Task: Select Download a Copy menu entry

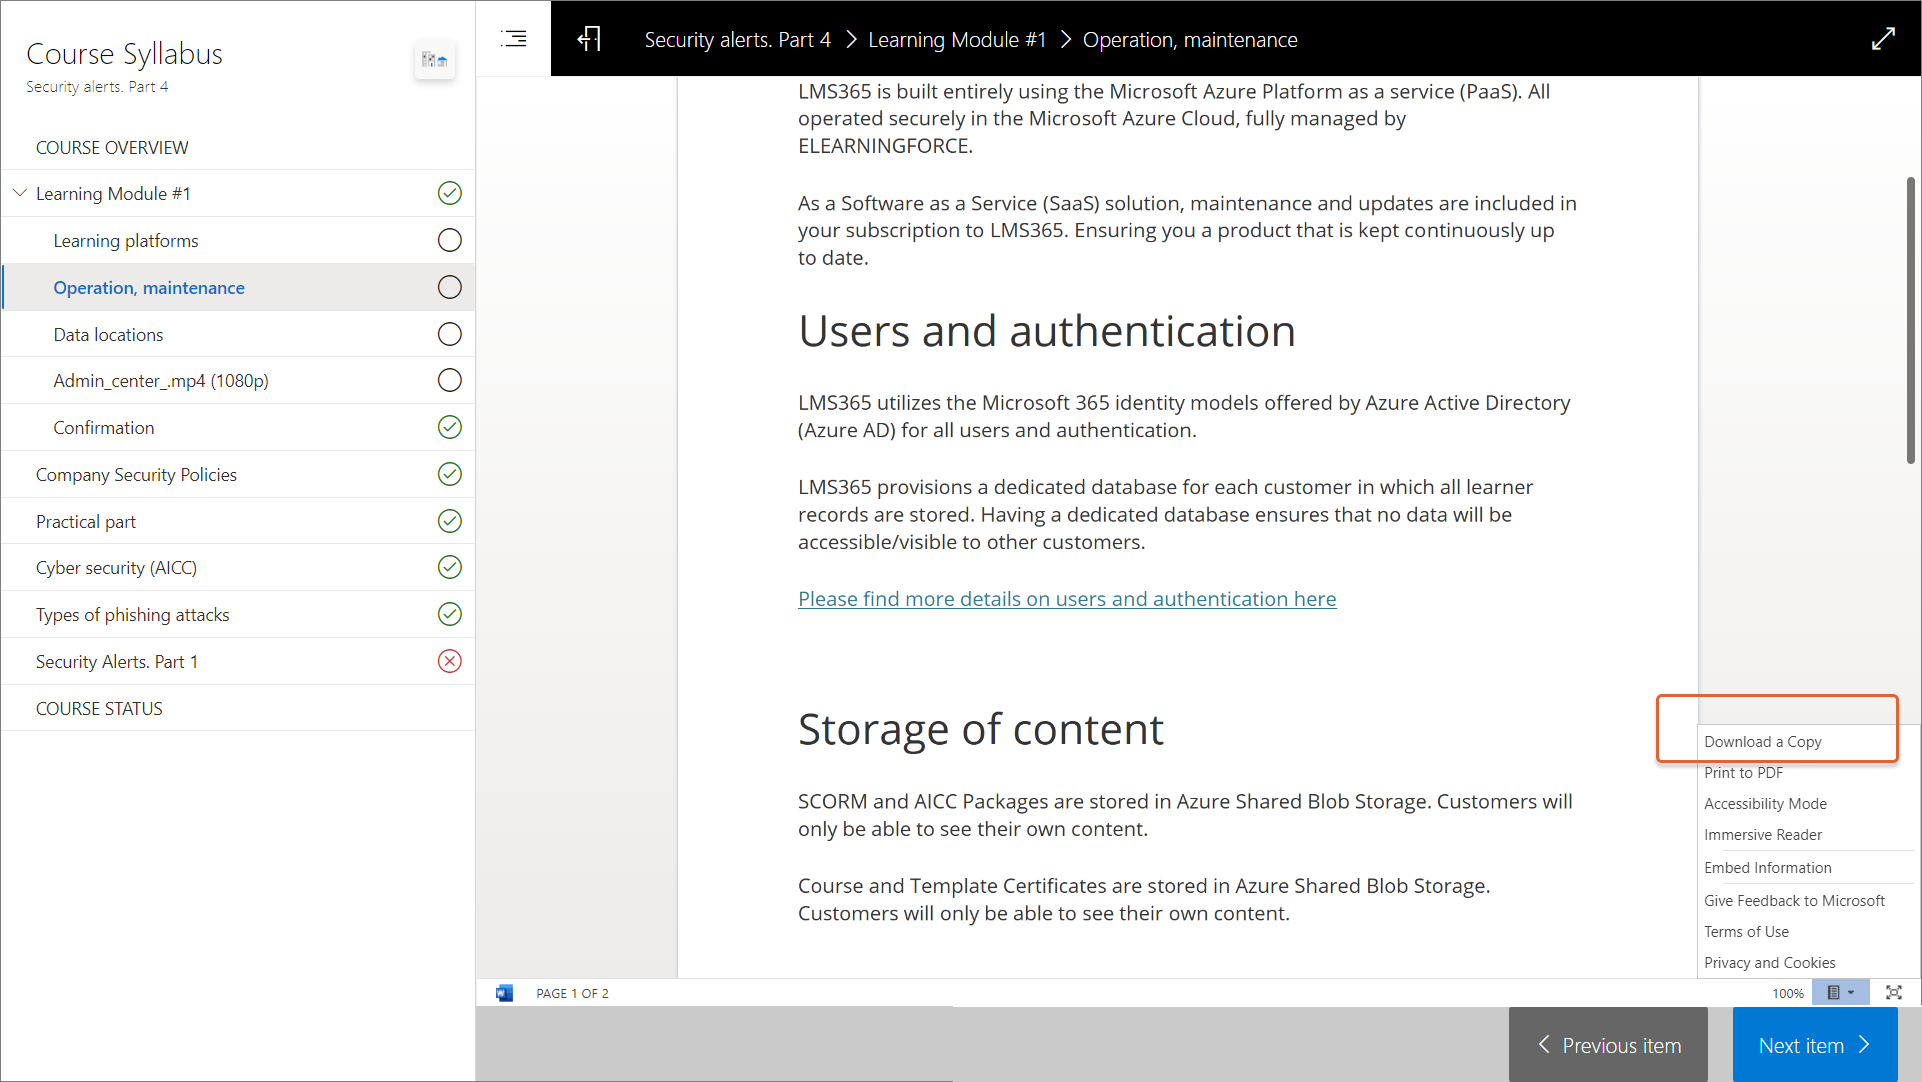Action: [x=1762, y=741]
